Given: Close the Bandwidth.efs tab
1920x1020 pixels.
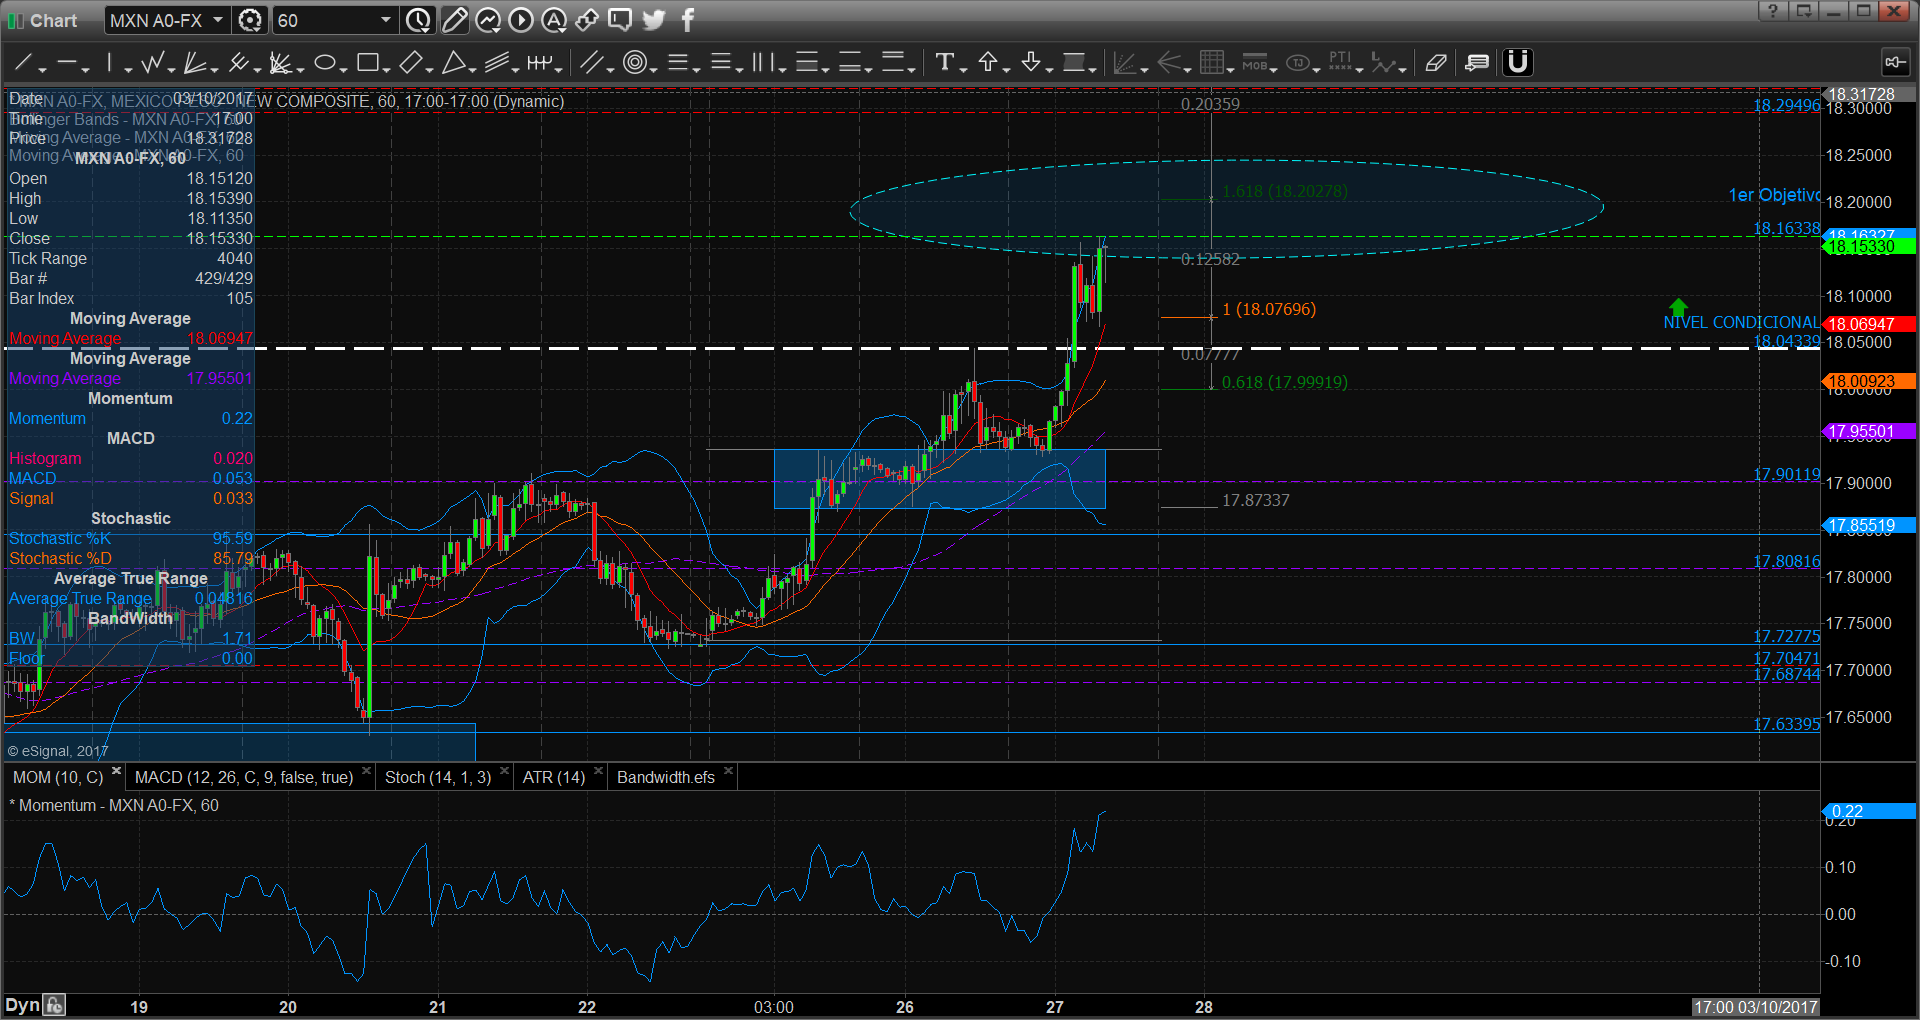Looking at the screenshot, I should (x=728, y=771).
